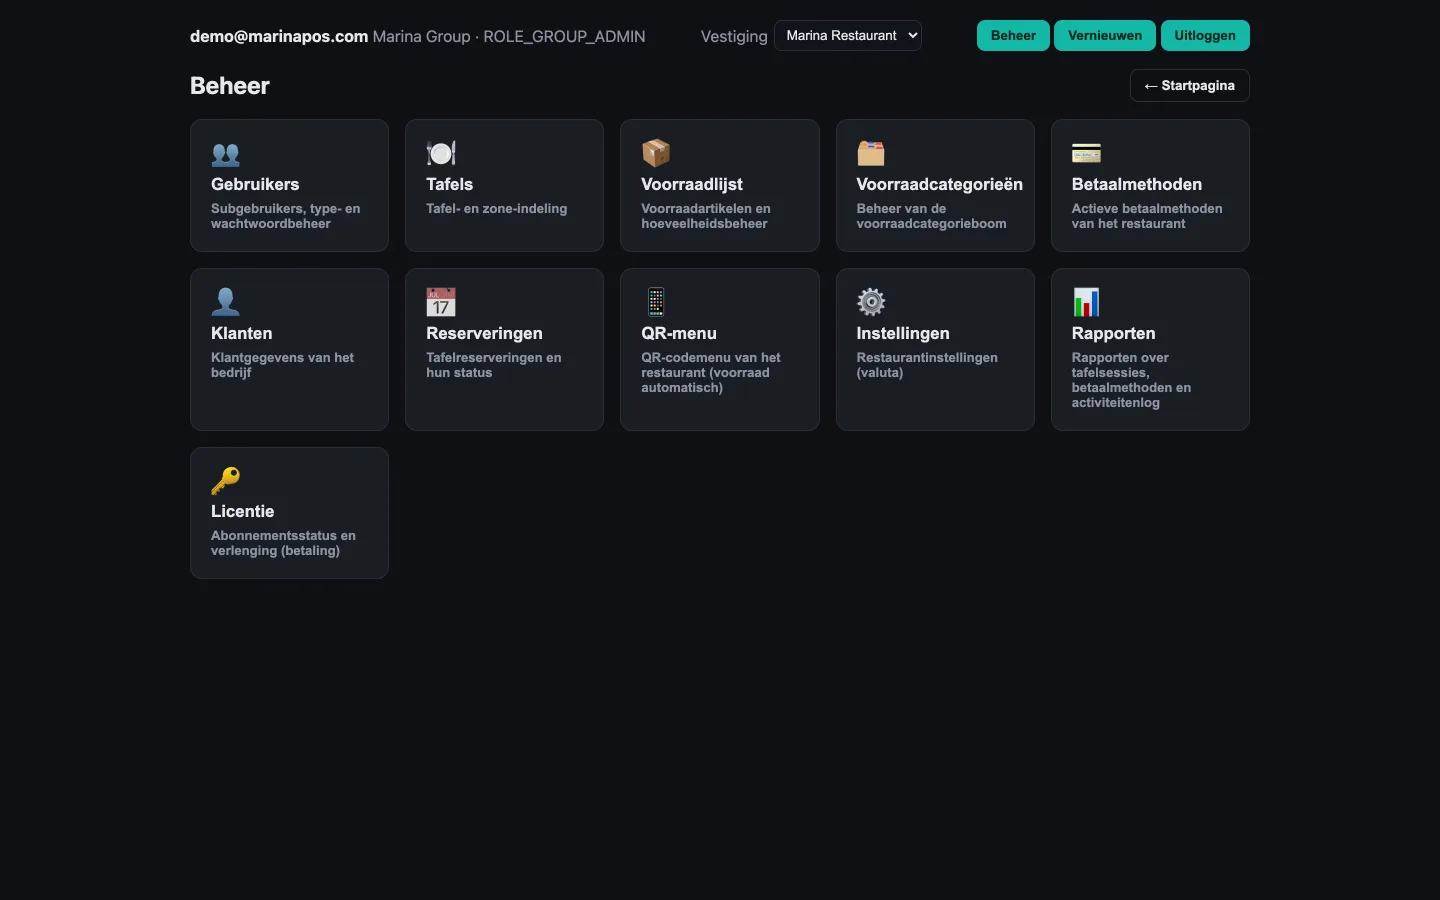Image resolution: width=1440 pixels, height=900 pixels.
Task: Click the Tafels plate and cutlery icon
Action: 441,153
